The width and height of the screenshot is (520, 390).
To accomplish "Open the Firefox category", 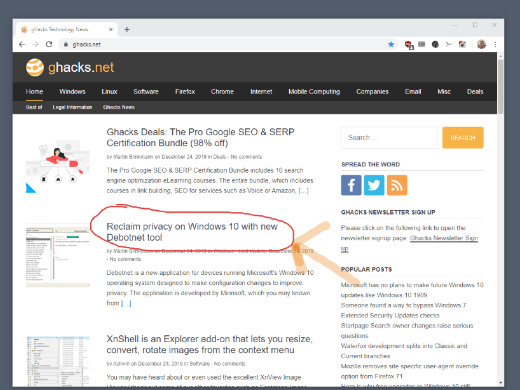I will click(x=185, y=91).
